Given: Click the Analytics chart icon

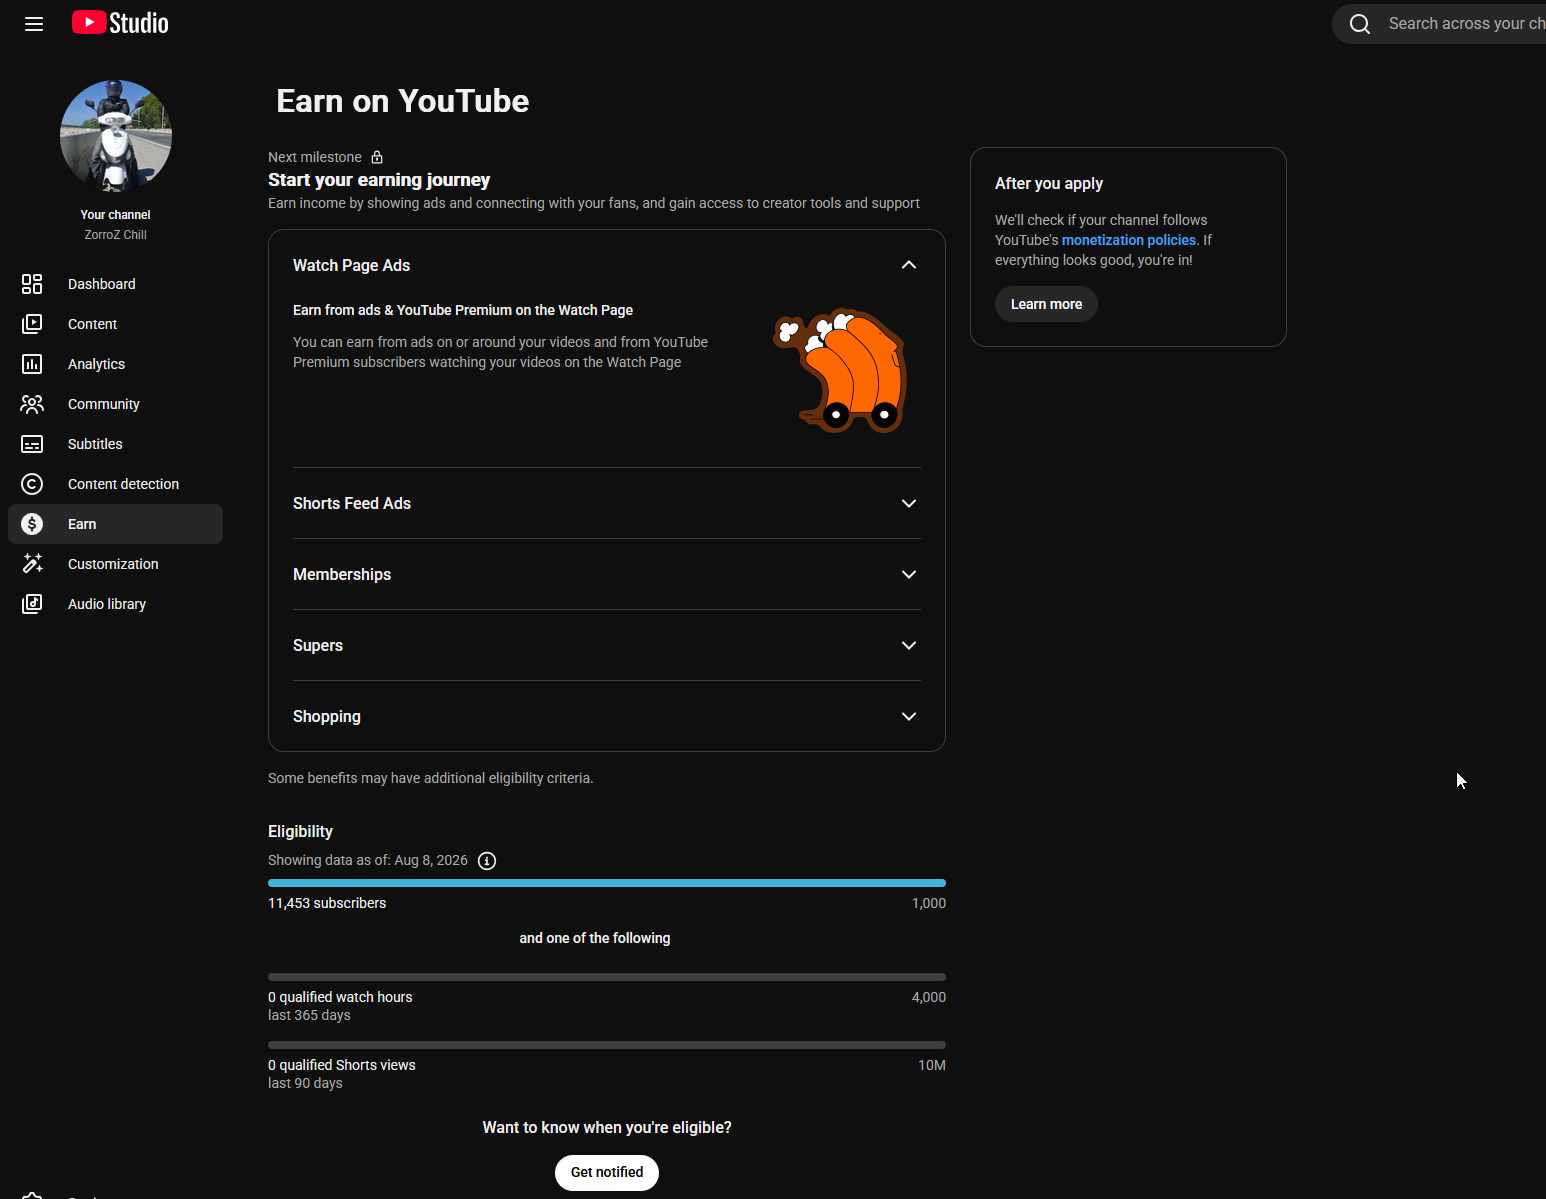Looking at the screenshot, I should [x=32, y=364].
